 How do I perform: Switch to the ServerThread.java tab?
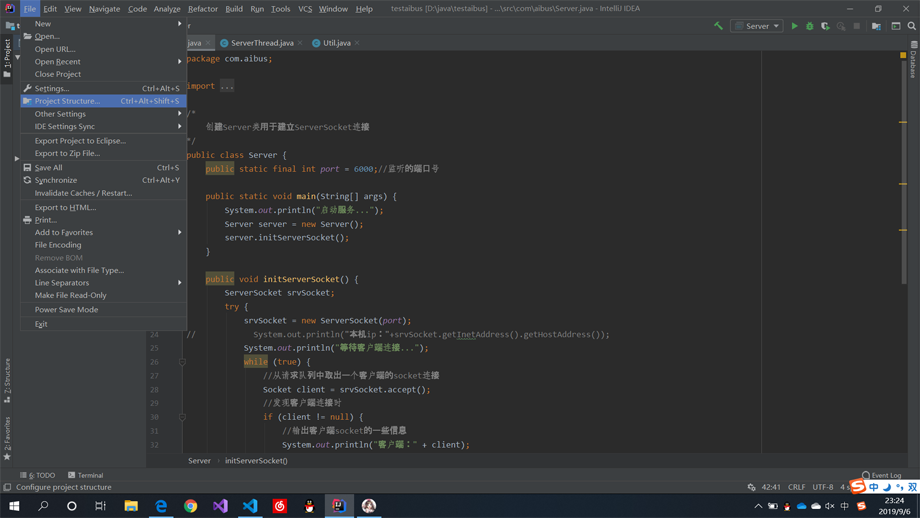click(262, 43)
